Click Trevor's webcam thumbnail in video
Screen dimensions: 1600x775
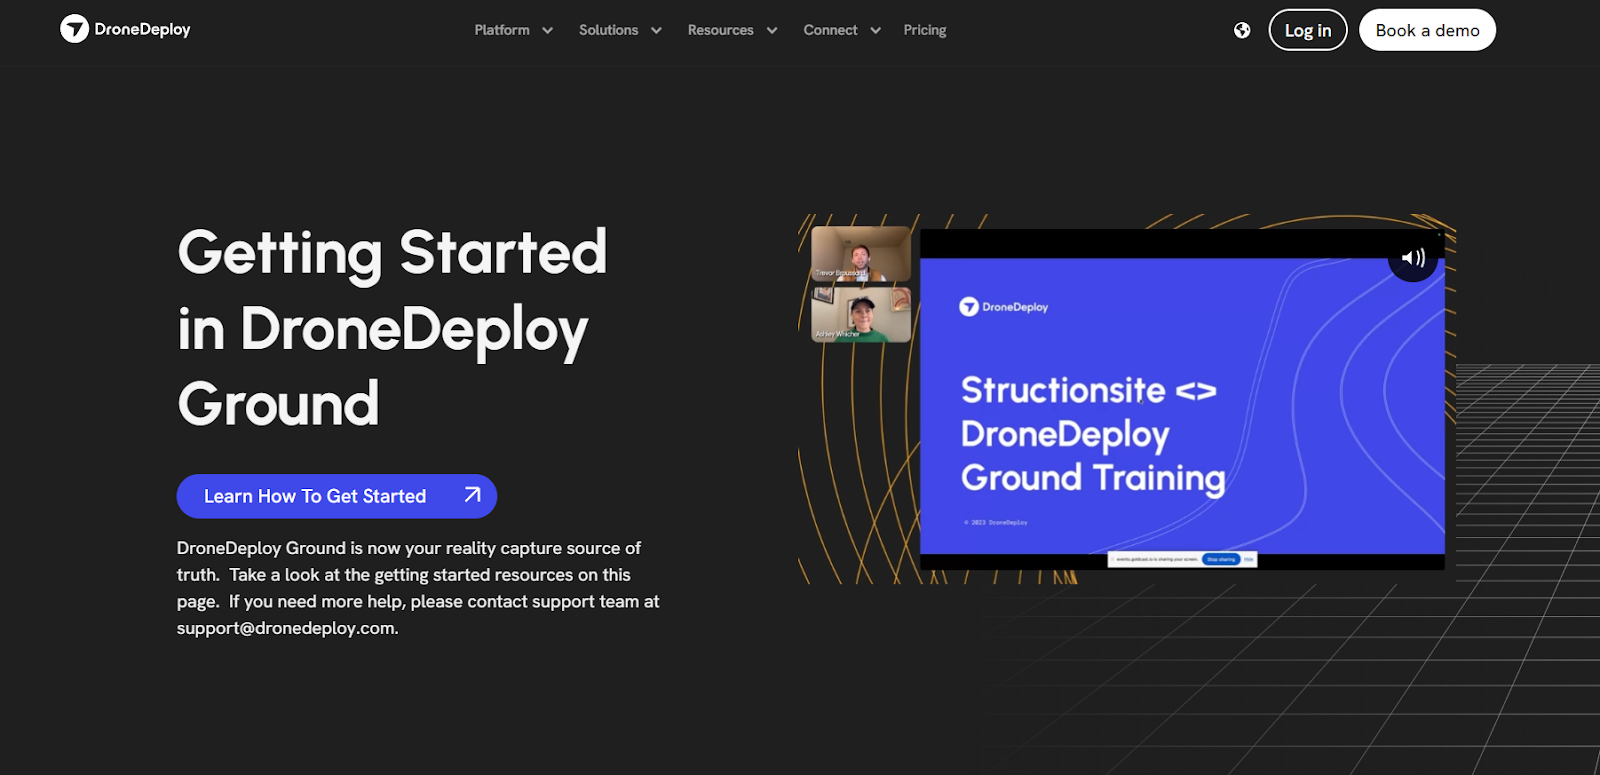click(x=861, y=254)
